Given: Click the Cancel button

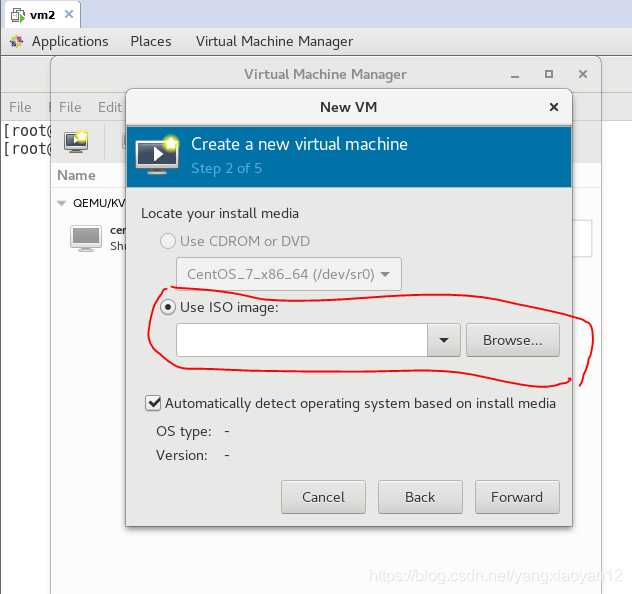Looking at the screenshot, I should [323, 497].
